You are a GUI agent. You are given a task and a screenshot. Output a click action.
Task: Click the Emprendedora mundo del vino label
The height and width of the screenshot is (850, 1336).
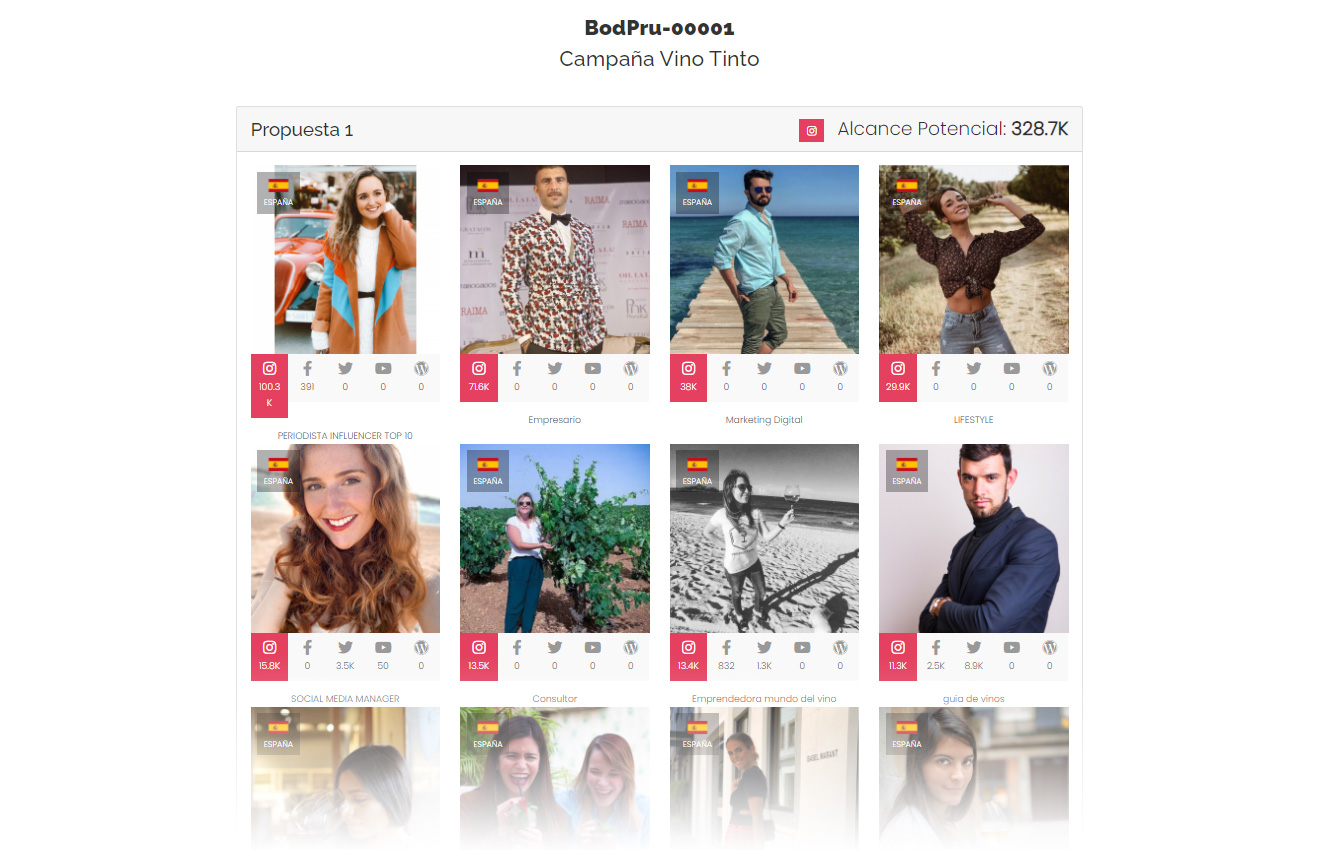[x=764, y=699]
